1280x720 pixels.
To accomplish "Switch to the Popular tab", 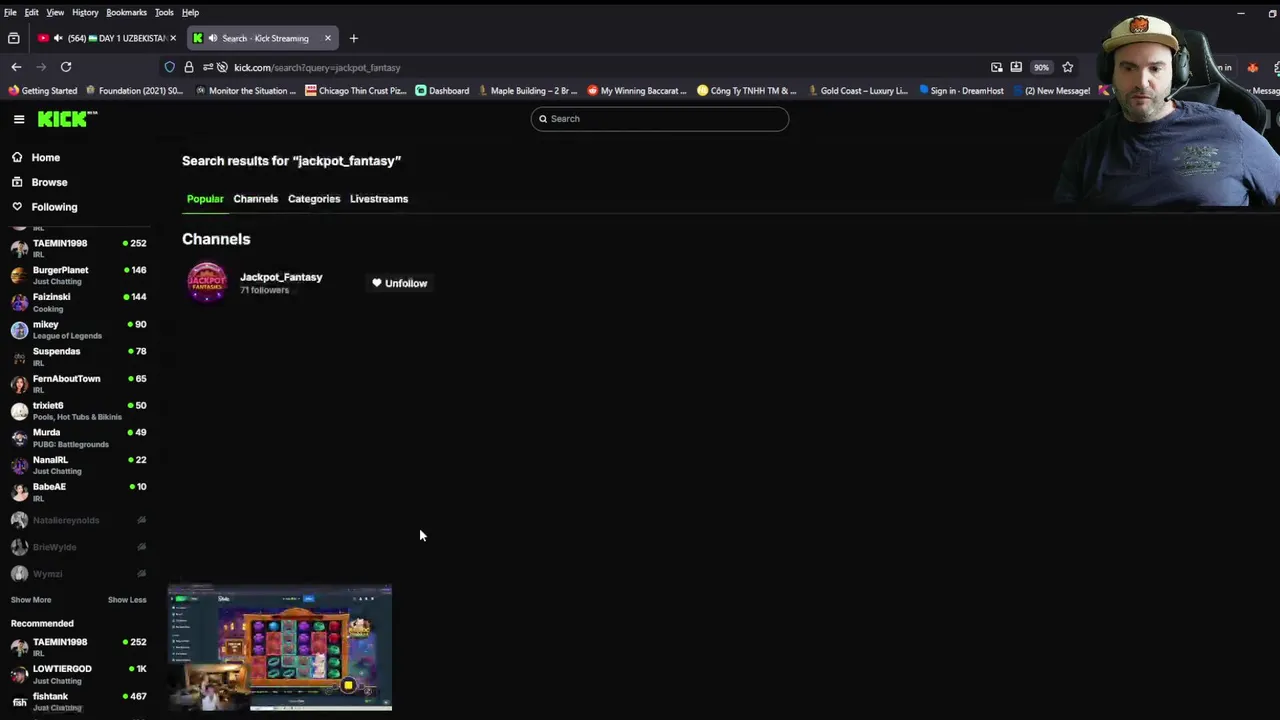I will (205, 199).
